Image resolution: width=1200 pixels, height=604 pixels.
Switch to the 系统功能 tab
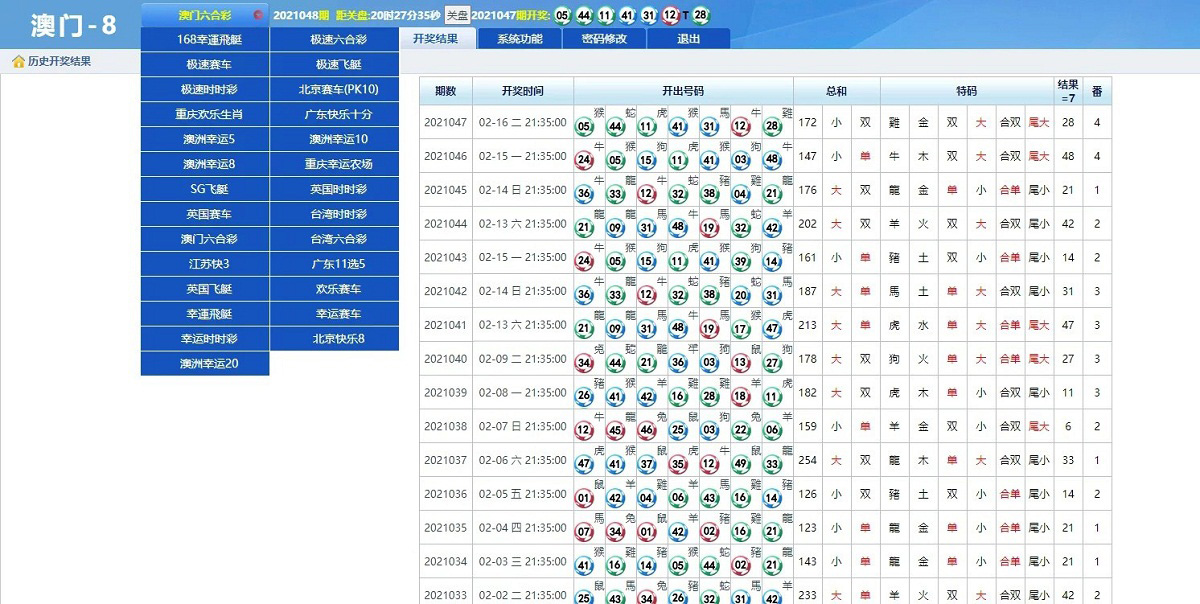click(519, 39)
